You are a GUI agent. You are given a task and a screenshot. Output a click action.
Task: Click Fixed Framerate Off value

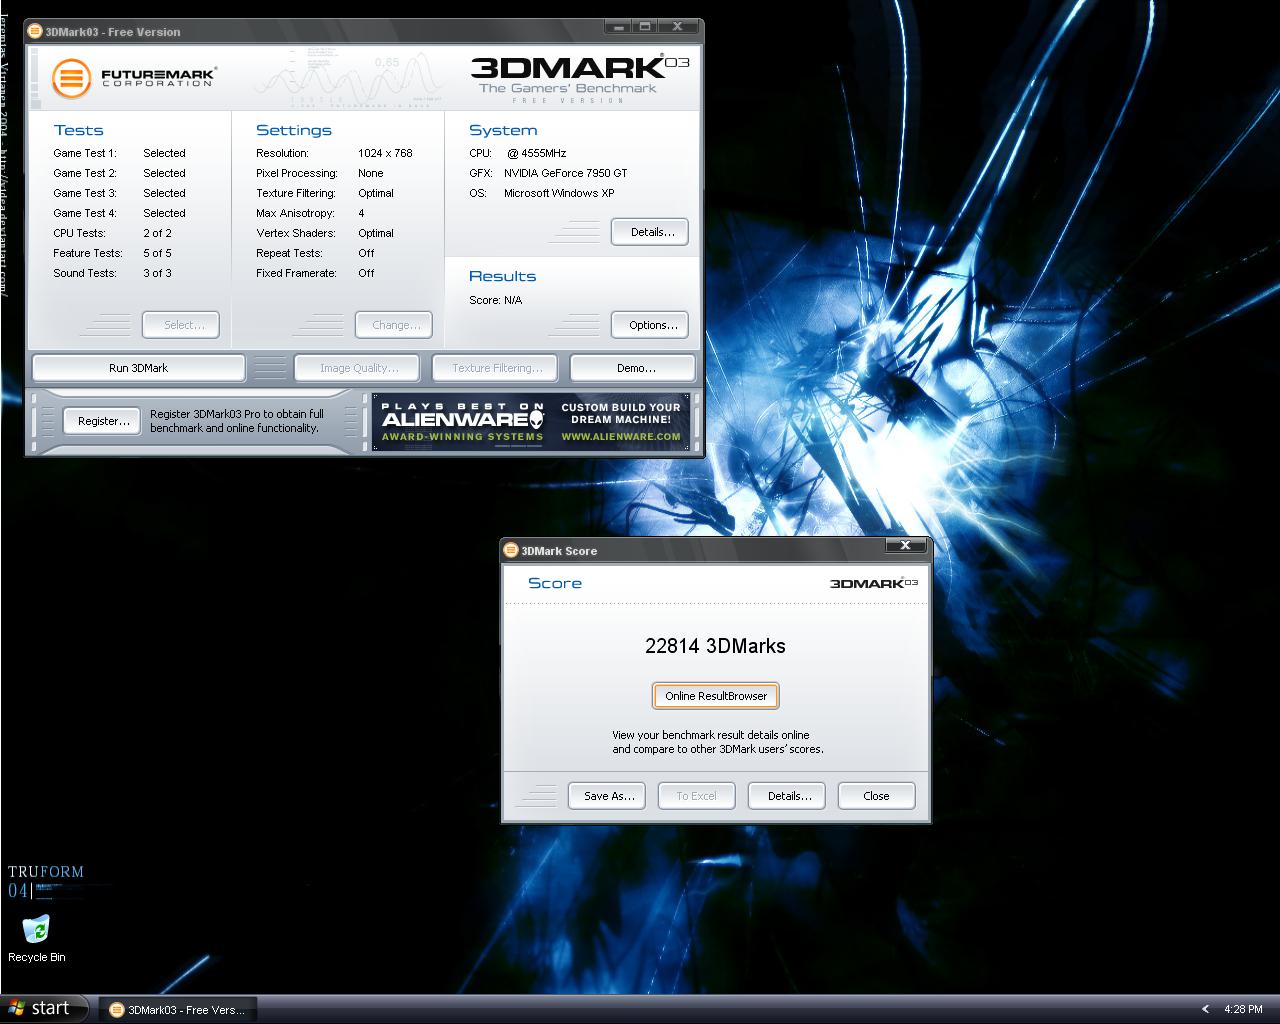coord(366,273)
